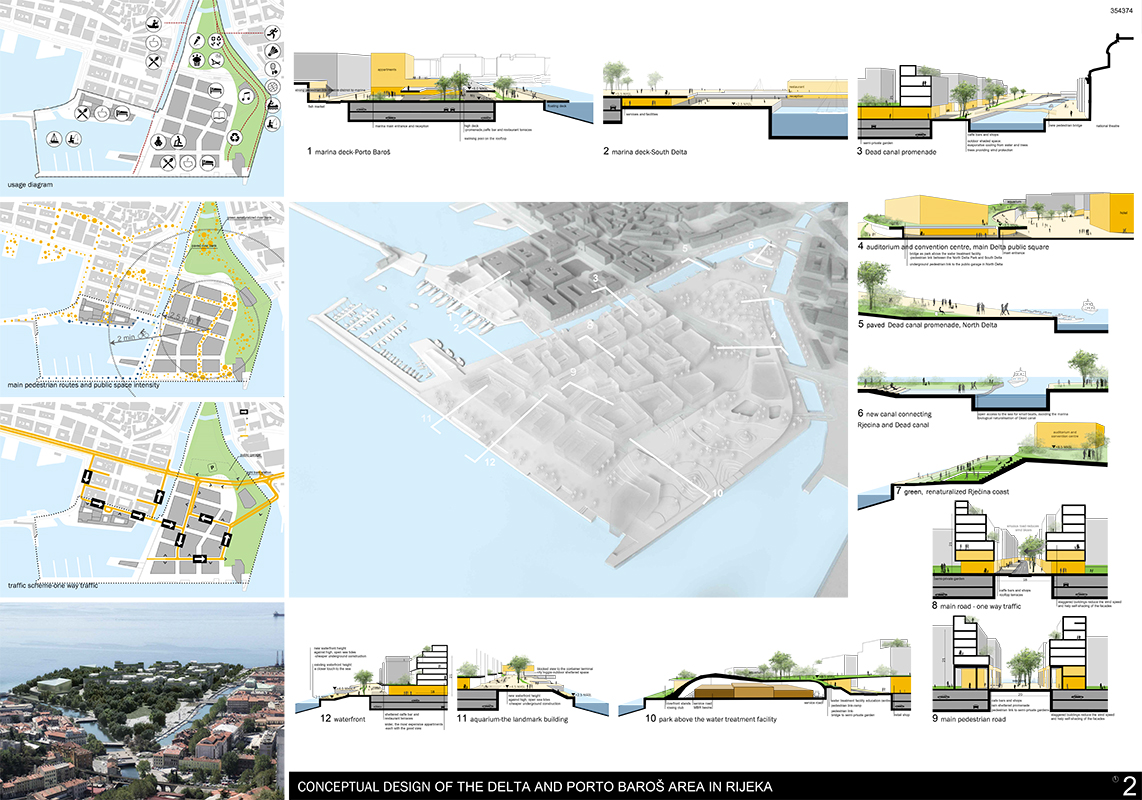Click the treadmill gym icon
The image size is (1142, 800).
pyautogui.click(x=178, y=141)
